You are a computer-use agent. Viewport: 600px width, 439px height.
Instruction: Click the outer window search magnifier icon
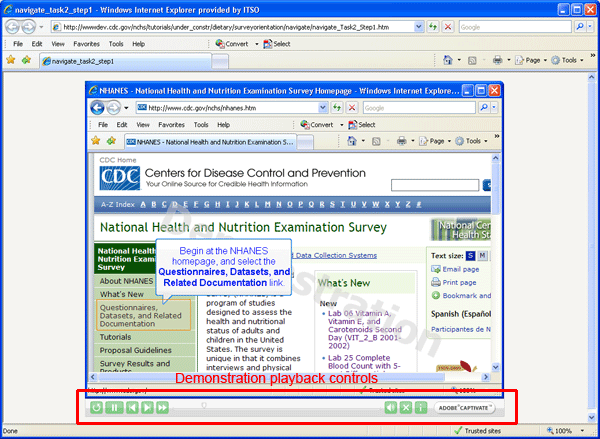pos(580,27)
